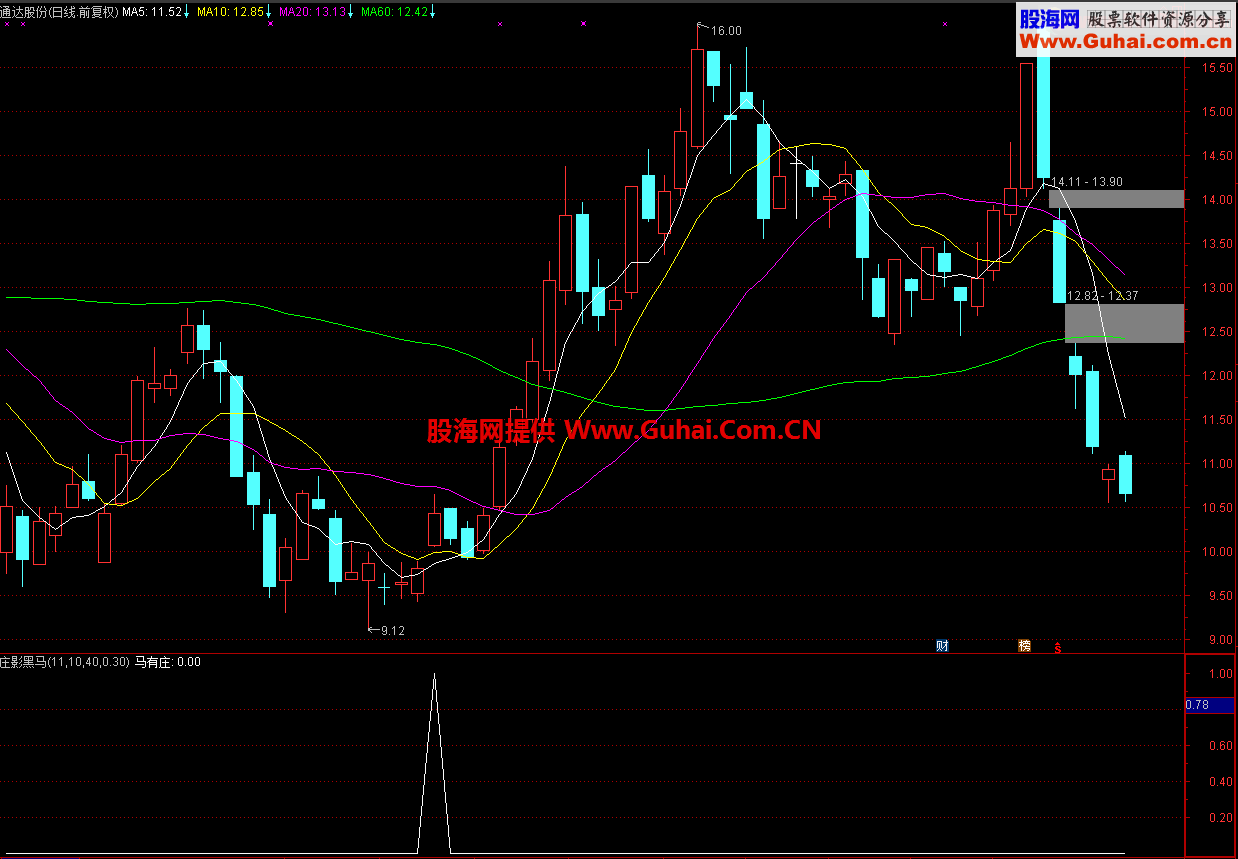The height and width of the screenshot is (859, 1238).
Task: Select the white MA5: 11.52 label
Action: point(151,12)
